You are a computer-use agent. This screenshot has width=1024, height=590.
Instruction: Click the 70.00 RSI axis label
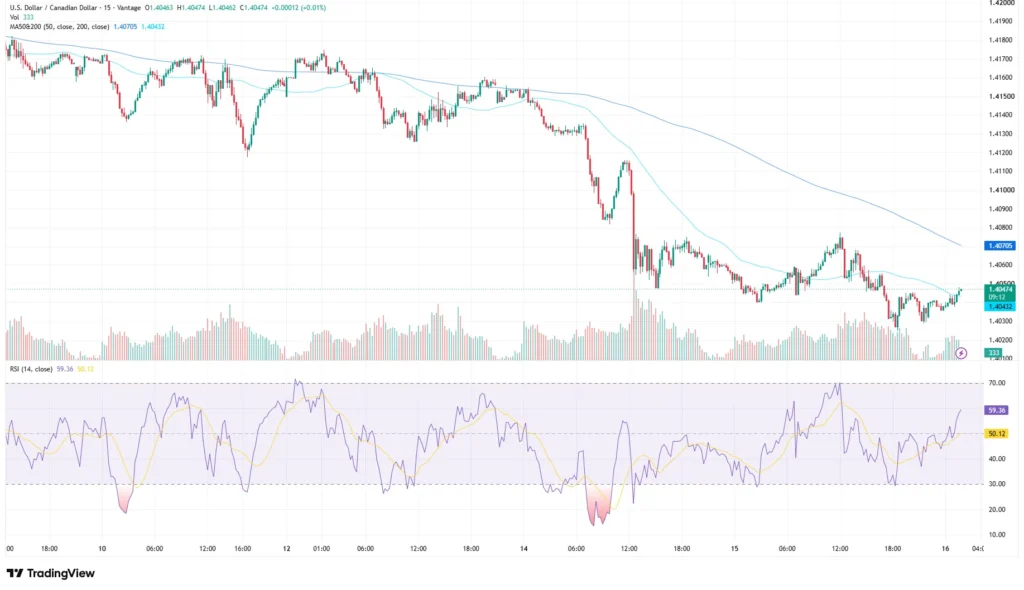tap(997, 383)
